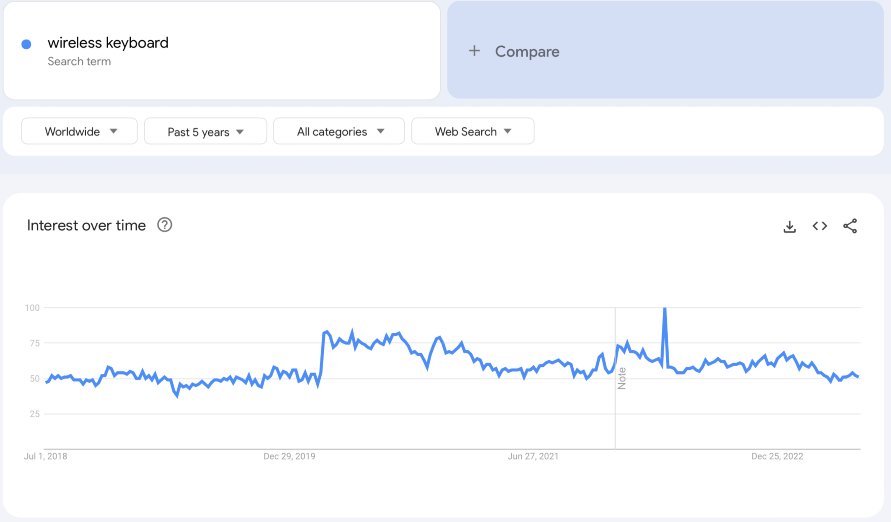Image resolution: width=891 pixels, height=522 pixels.
Task: Click the peak spike reaching 100
Action: [664, 310]
